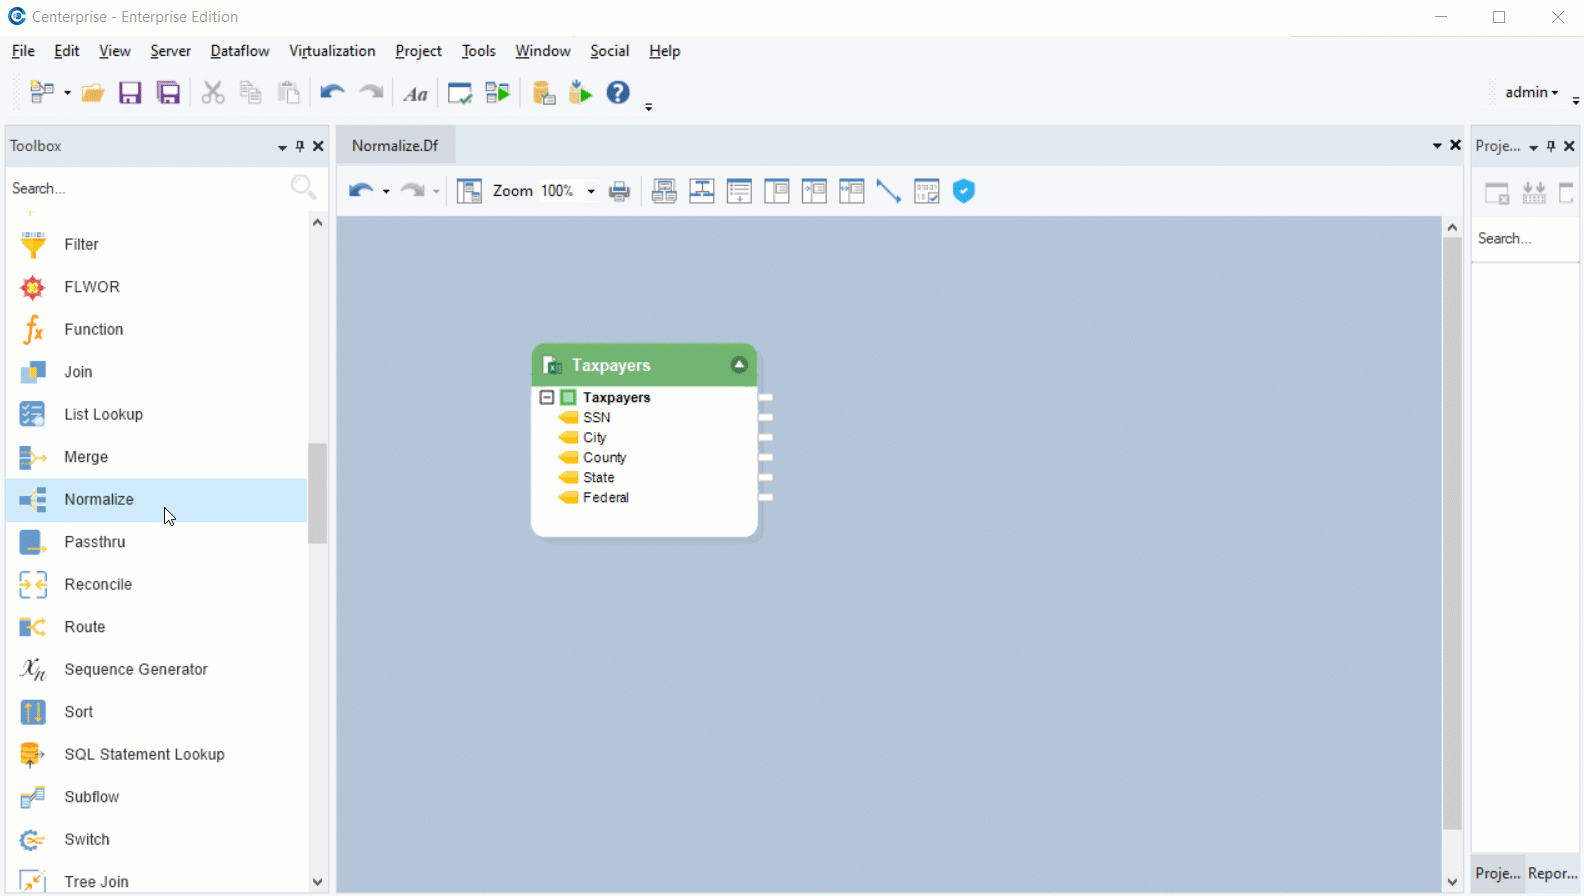The width and height of the screenshot is (1584, 896).
Task: Switch to the Normalize.Df tab
Action: (395, 146)
